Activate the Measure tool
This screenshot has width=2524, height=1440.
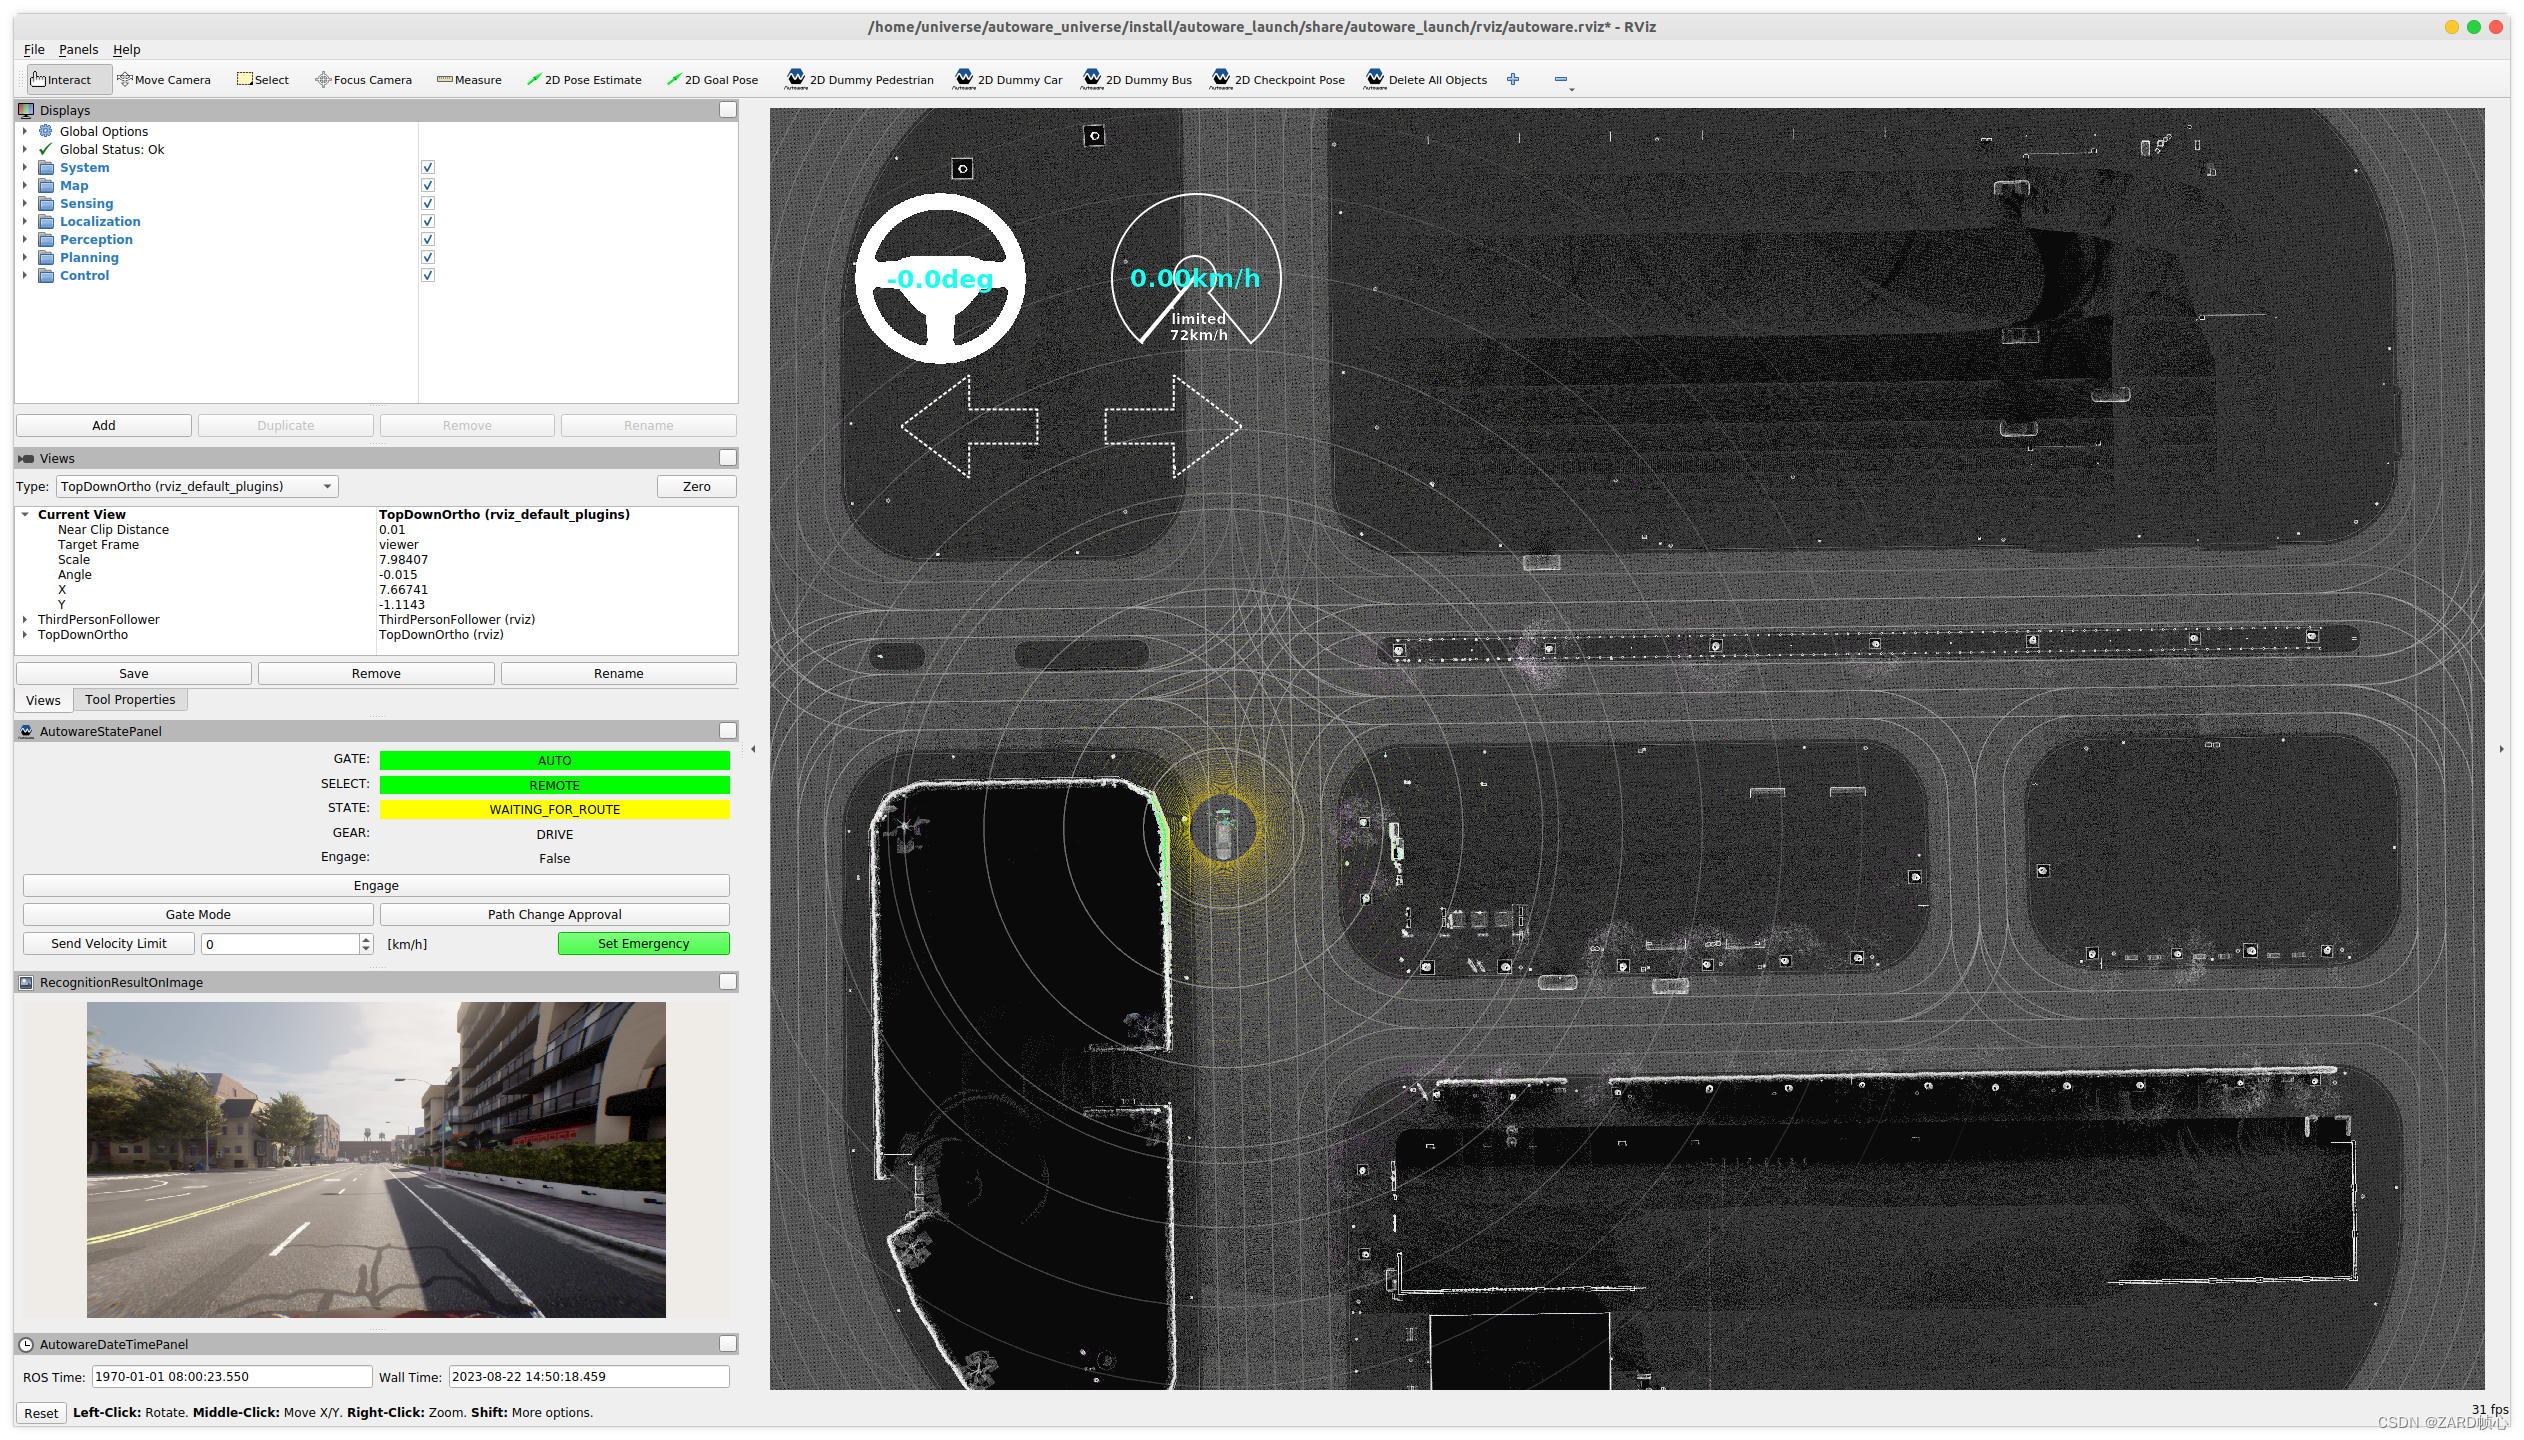[469, 80]
